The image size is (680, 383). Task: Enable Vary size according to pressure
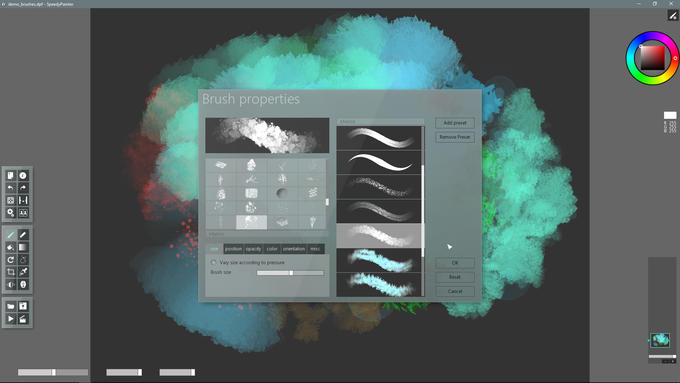click(213, 262)
